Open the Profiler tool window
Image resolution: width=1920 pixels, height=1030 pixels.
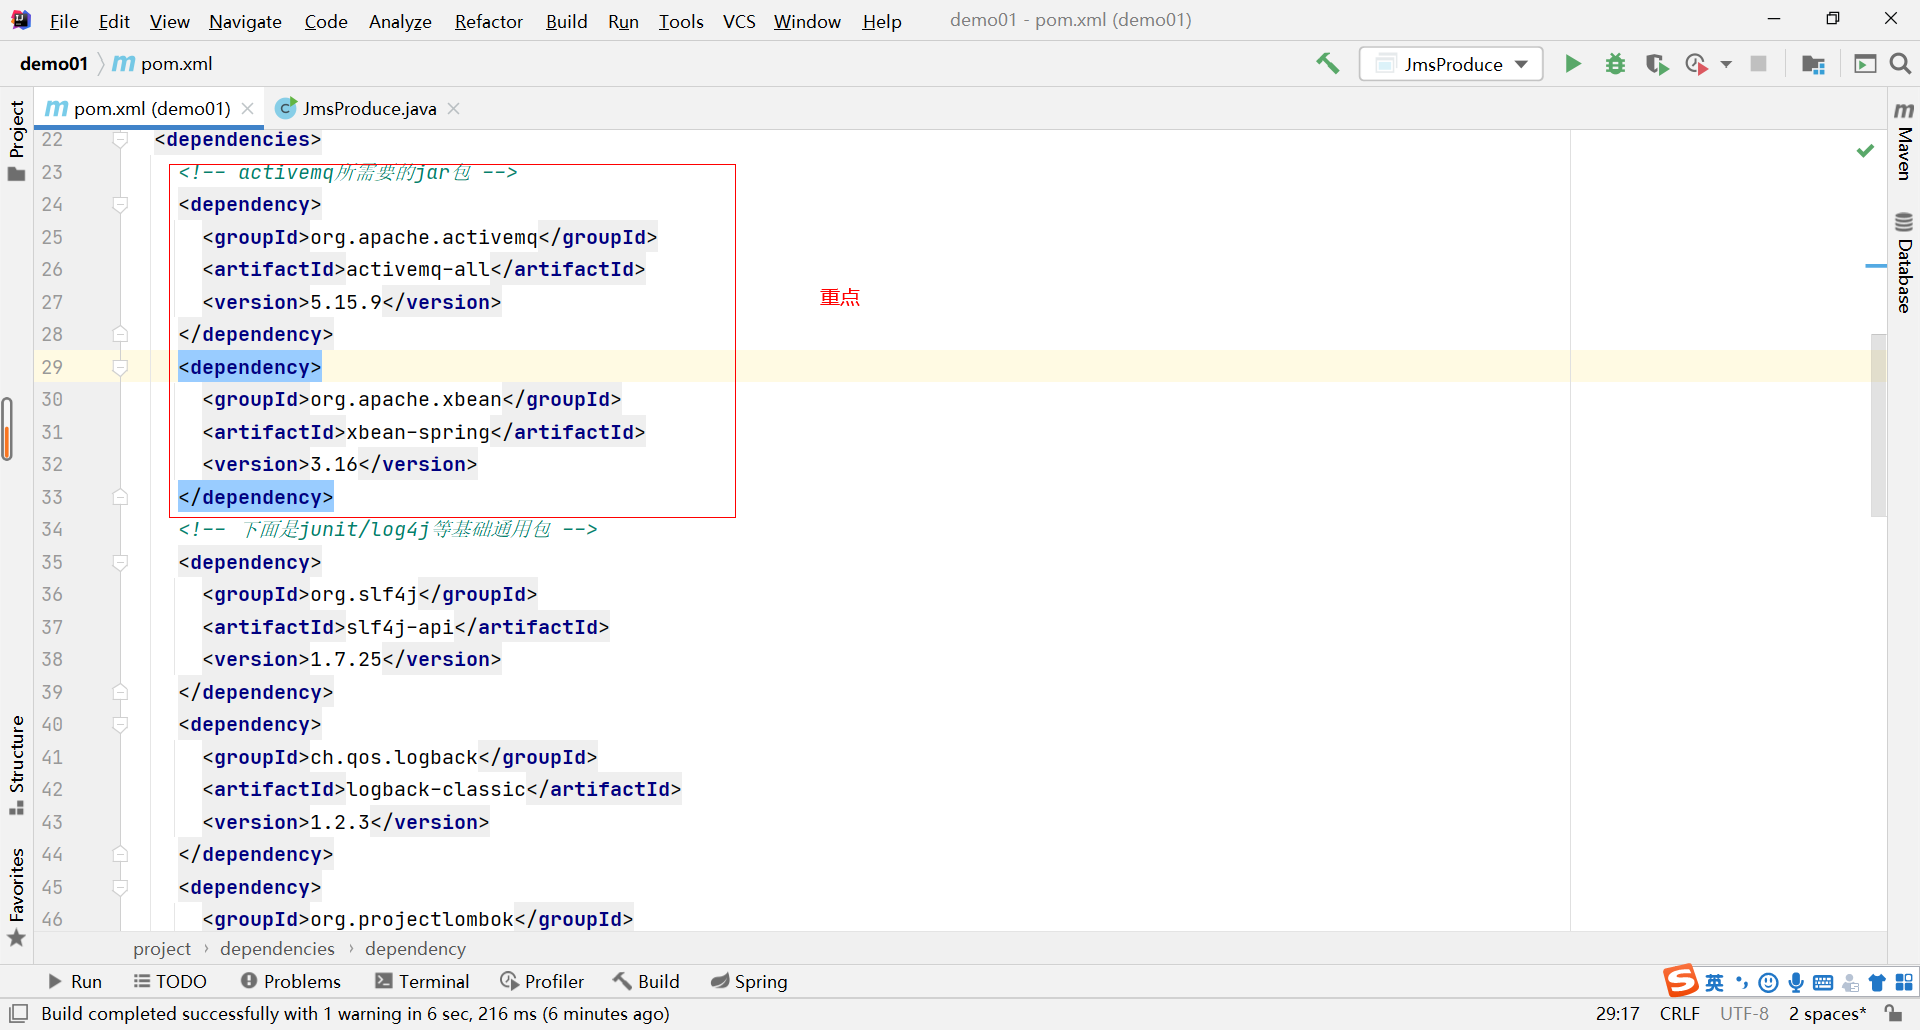click(542, 981)
